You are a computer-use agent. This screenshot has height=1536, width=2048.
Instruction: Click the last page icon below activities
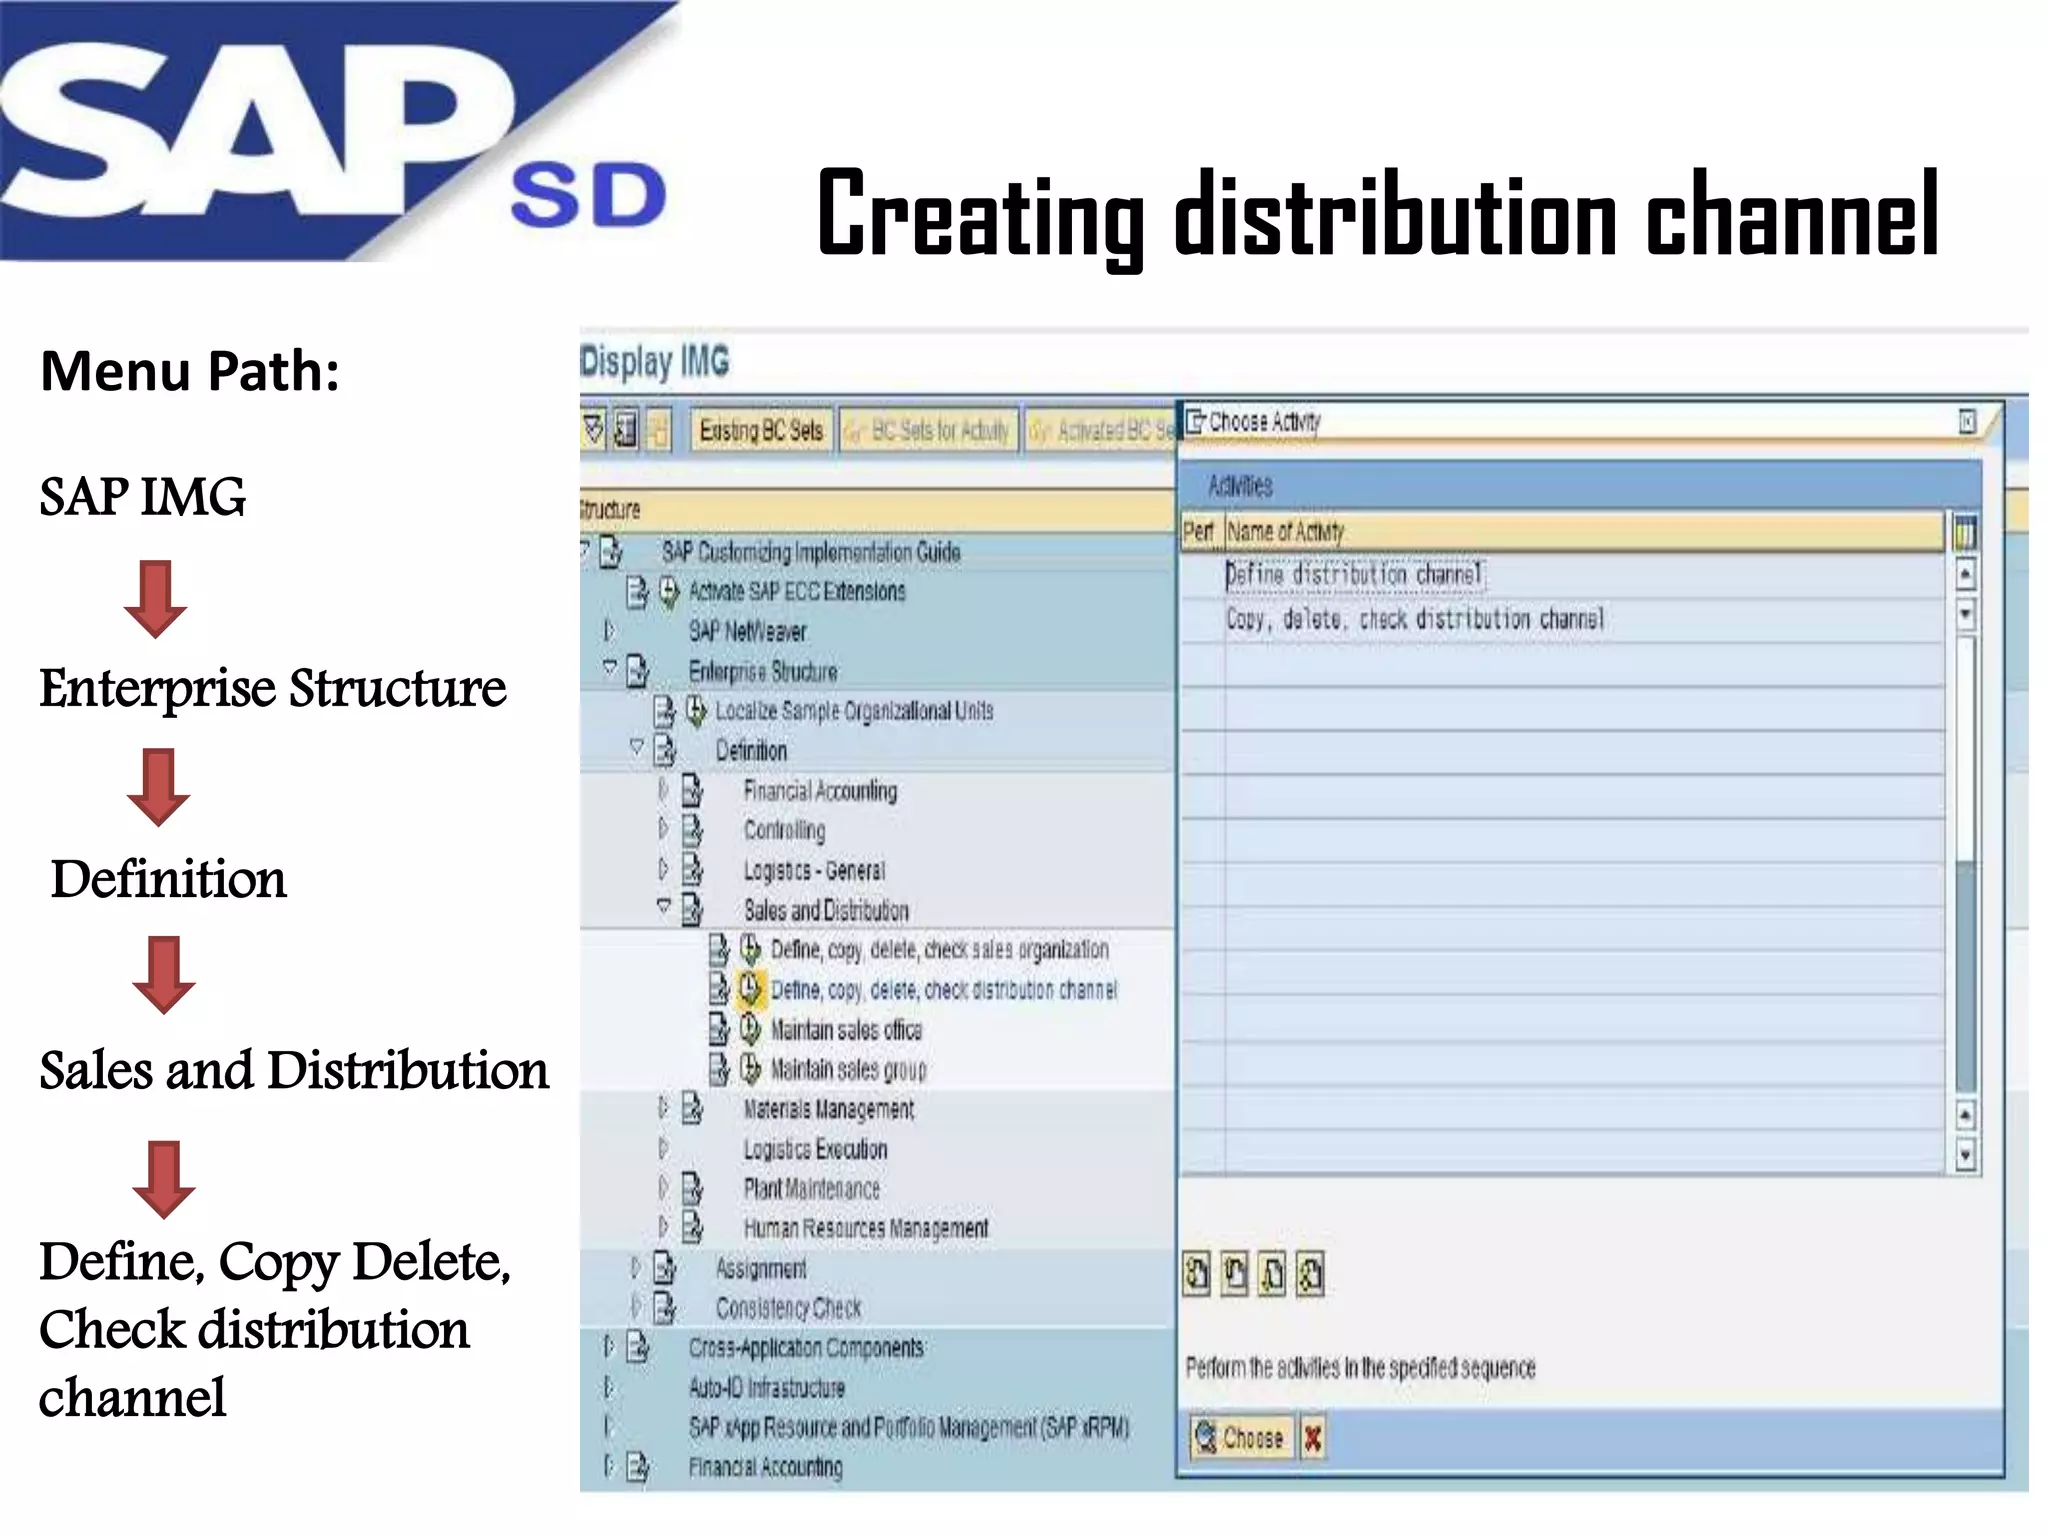click(x=1310, y=1274)
